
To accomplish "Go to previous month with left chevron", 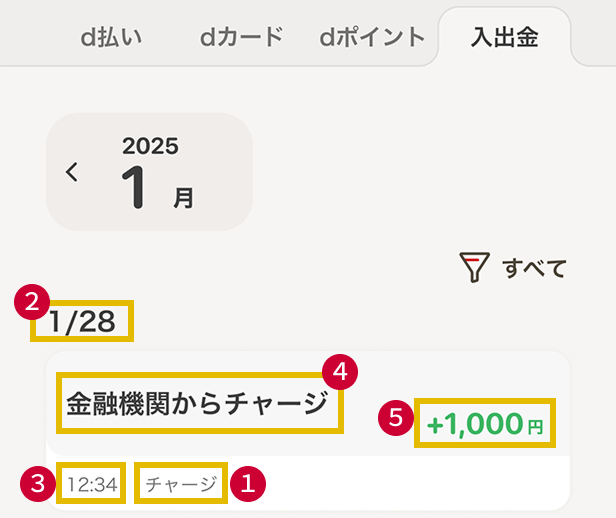I will coord(72,171).
